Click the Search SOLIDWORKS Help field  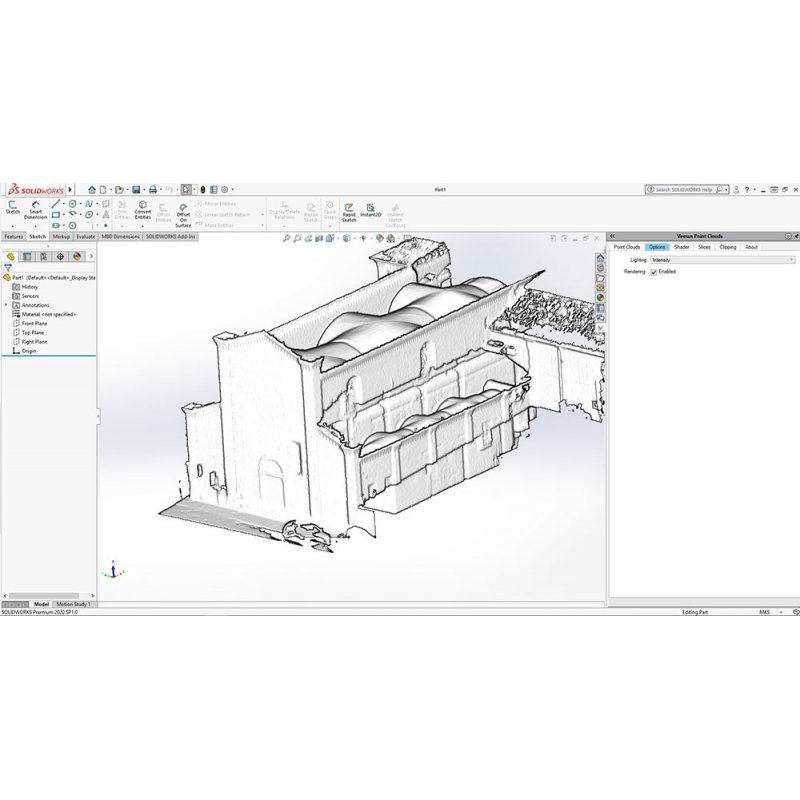coord(684,189)
